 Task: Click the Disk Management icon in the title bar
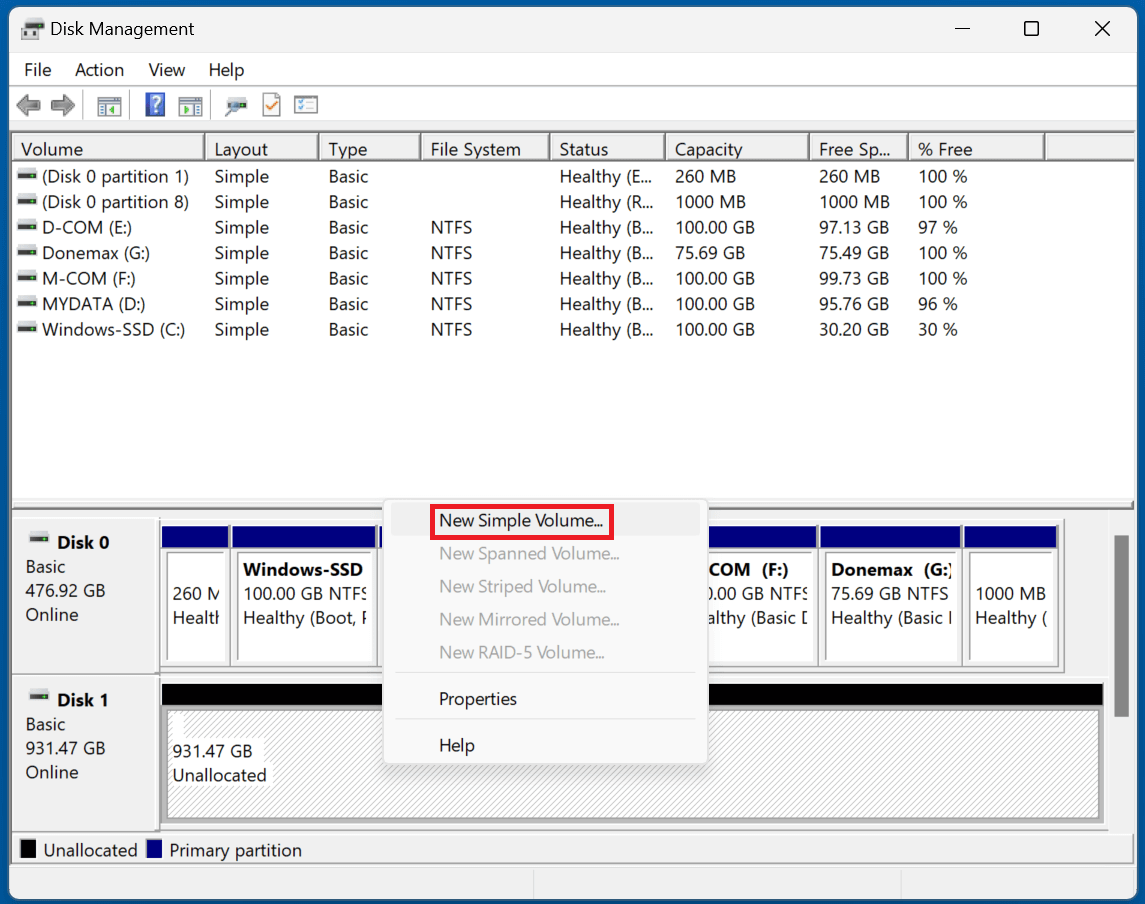pyautogui.click(x=32, y=28)
